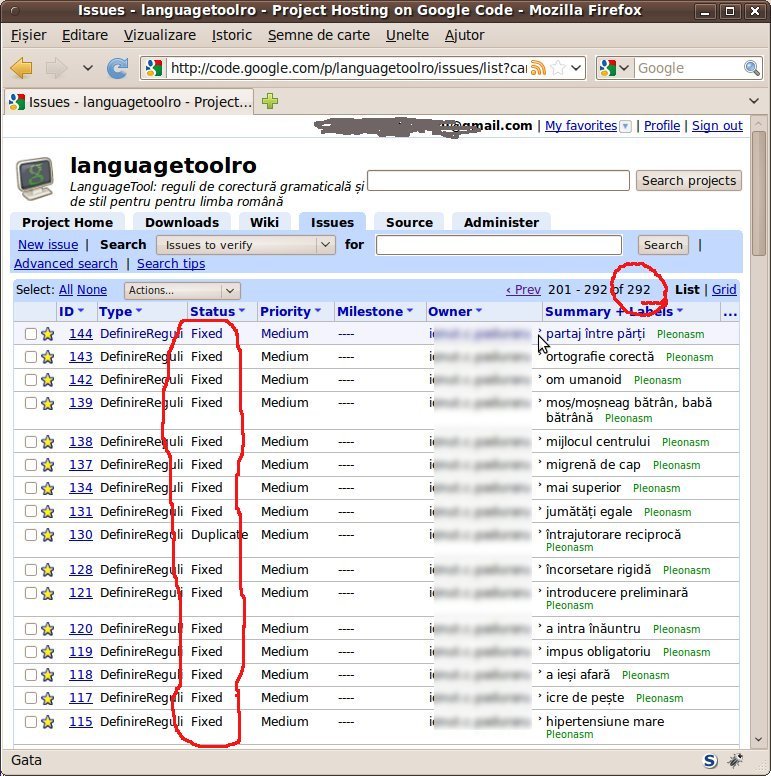771x776 pixels.
Task: Star issue 139
Action: click(x=48, y=403)
